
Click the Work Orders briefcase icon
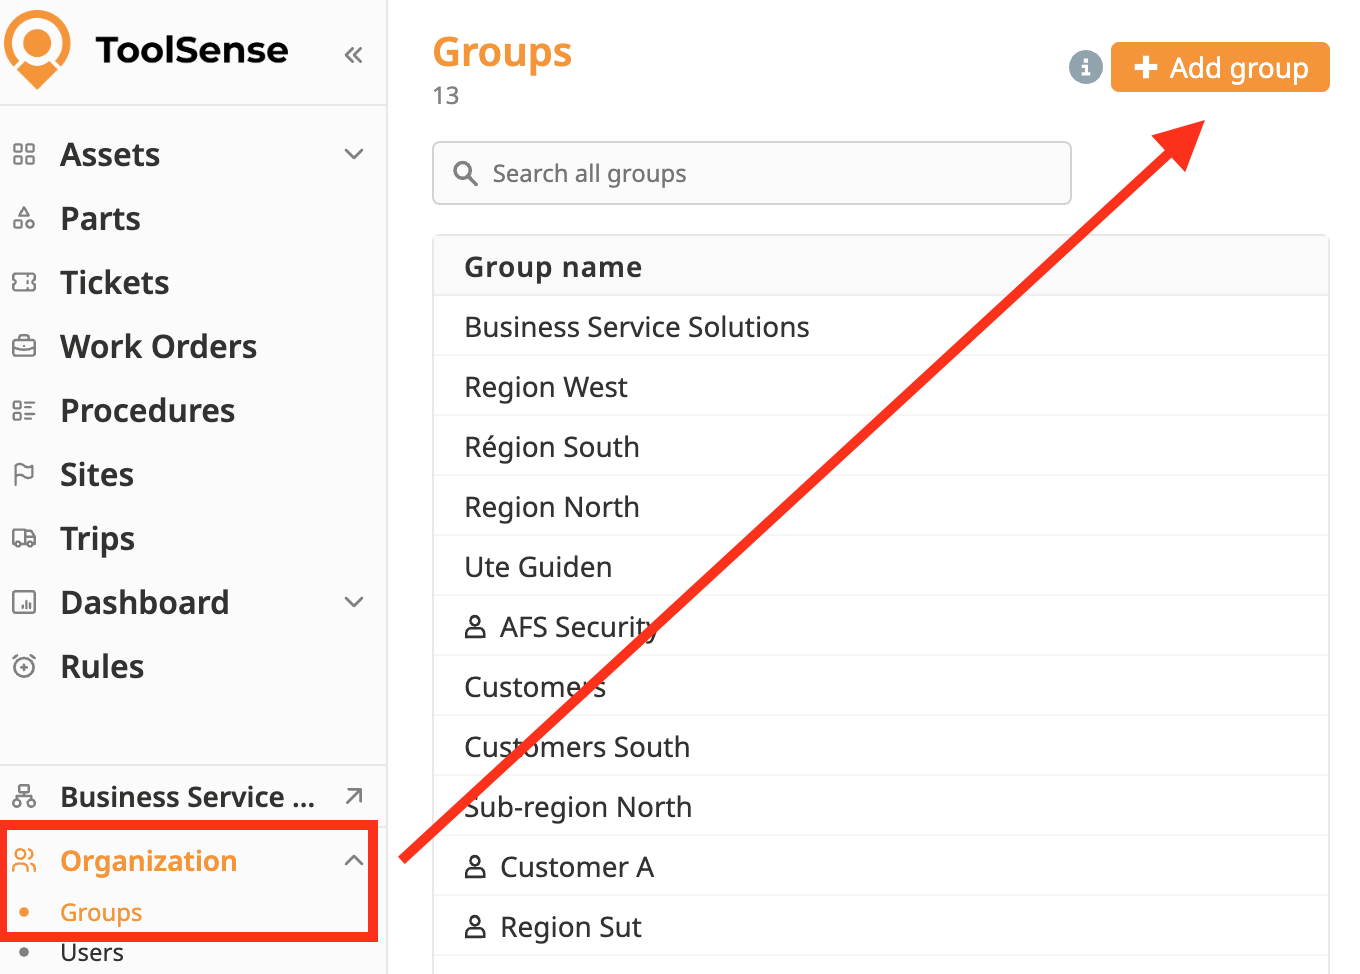24,347
